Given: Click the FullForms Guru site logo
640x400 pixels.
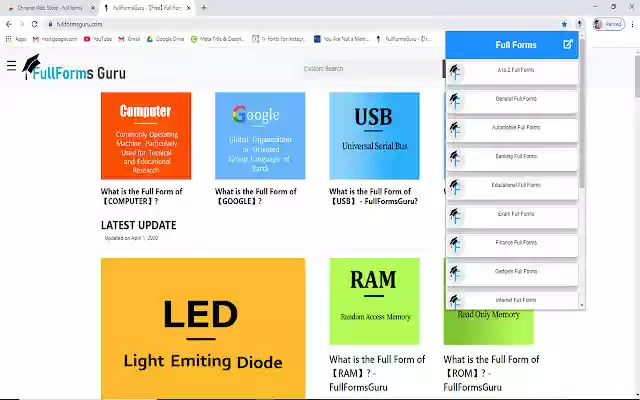Looking at the screenshot, I should [74, 67].
